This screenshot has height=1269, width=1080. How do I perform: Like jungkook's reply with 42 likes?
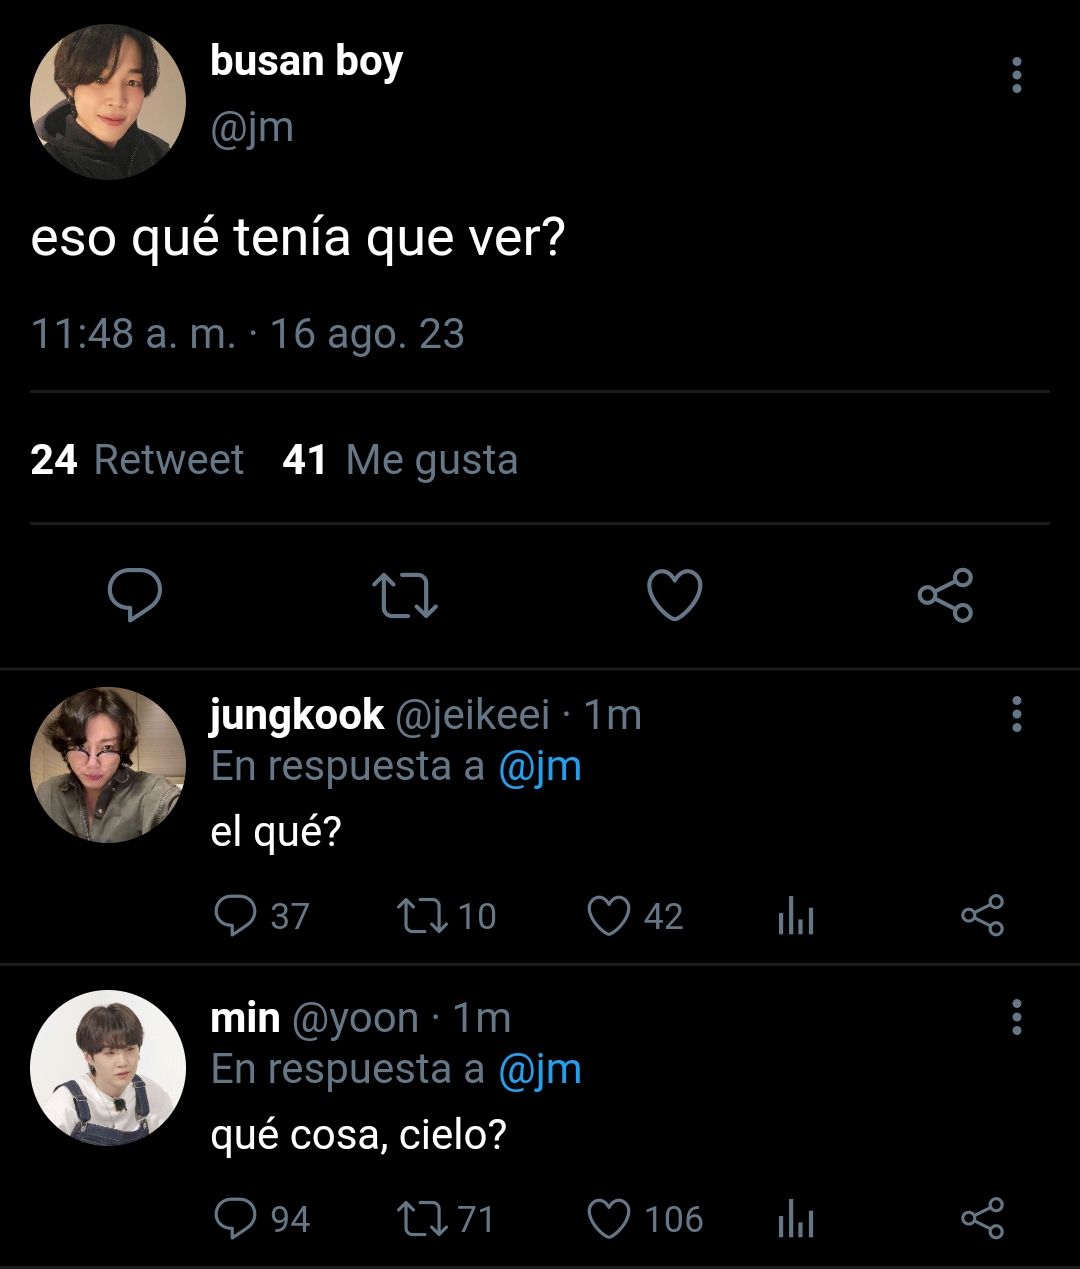(x=634, y=916)
